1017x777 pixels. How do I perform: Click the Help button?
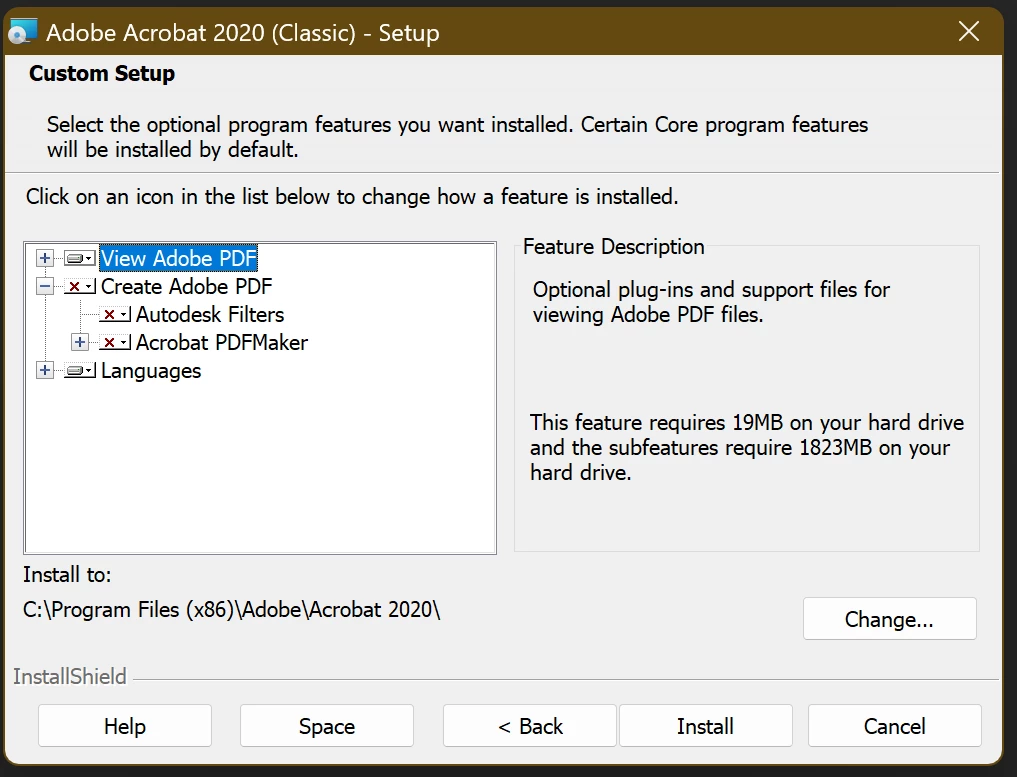125,726
